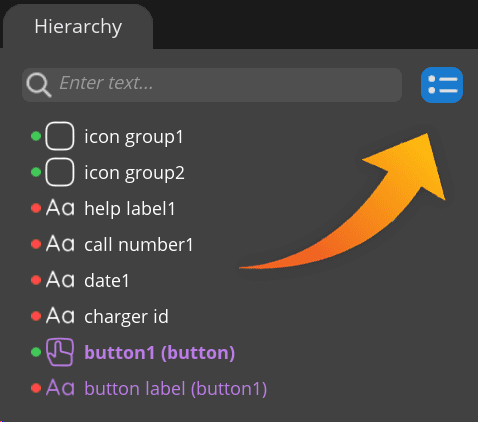The image size is (478, 422).
Task: Click the Aa text icon of help label1
Action: pos(60,208)
